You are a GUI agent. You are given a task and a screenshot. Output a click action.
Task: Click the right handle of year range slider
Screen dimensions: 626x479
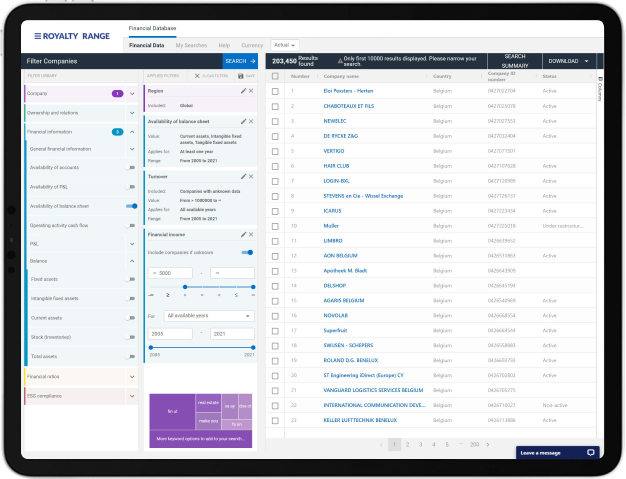click(253, 347)
